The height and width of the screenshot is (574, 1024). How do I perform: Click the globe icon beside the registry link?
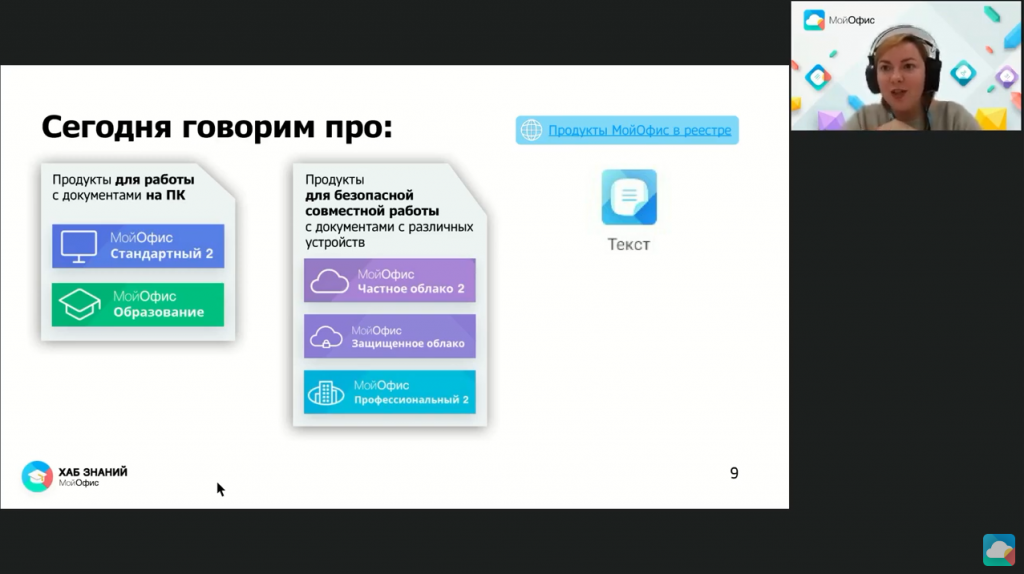(x=531, y=130)
